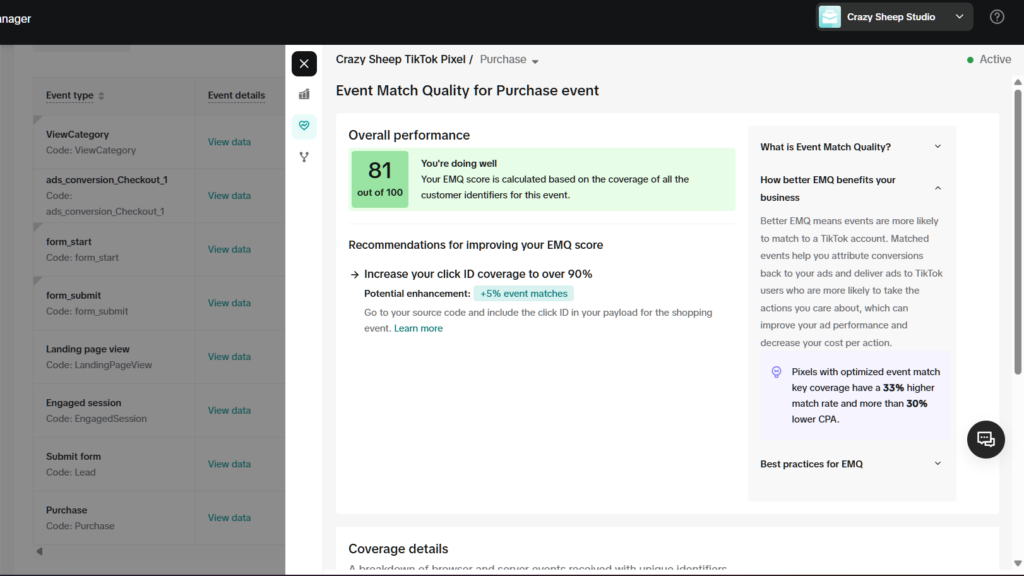Screen dimensions: 1024x576
Task: Click the lightbulb tip icon
Action: coord(776,372)
